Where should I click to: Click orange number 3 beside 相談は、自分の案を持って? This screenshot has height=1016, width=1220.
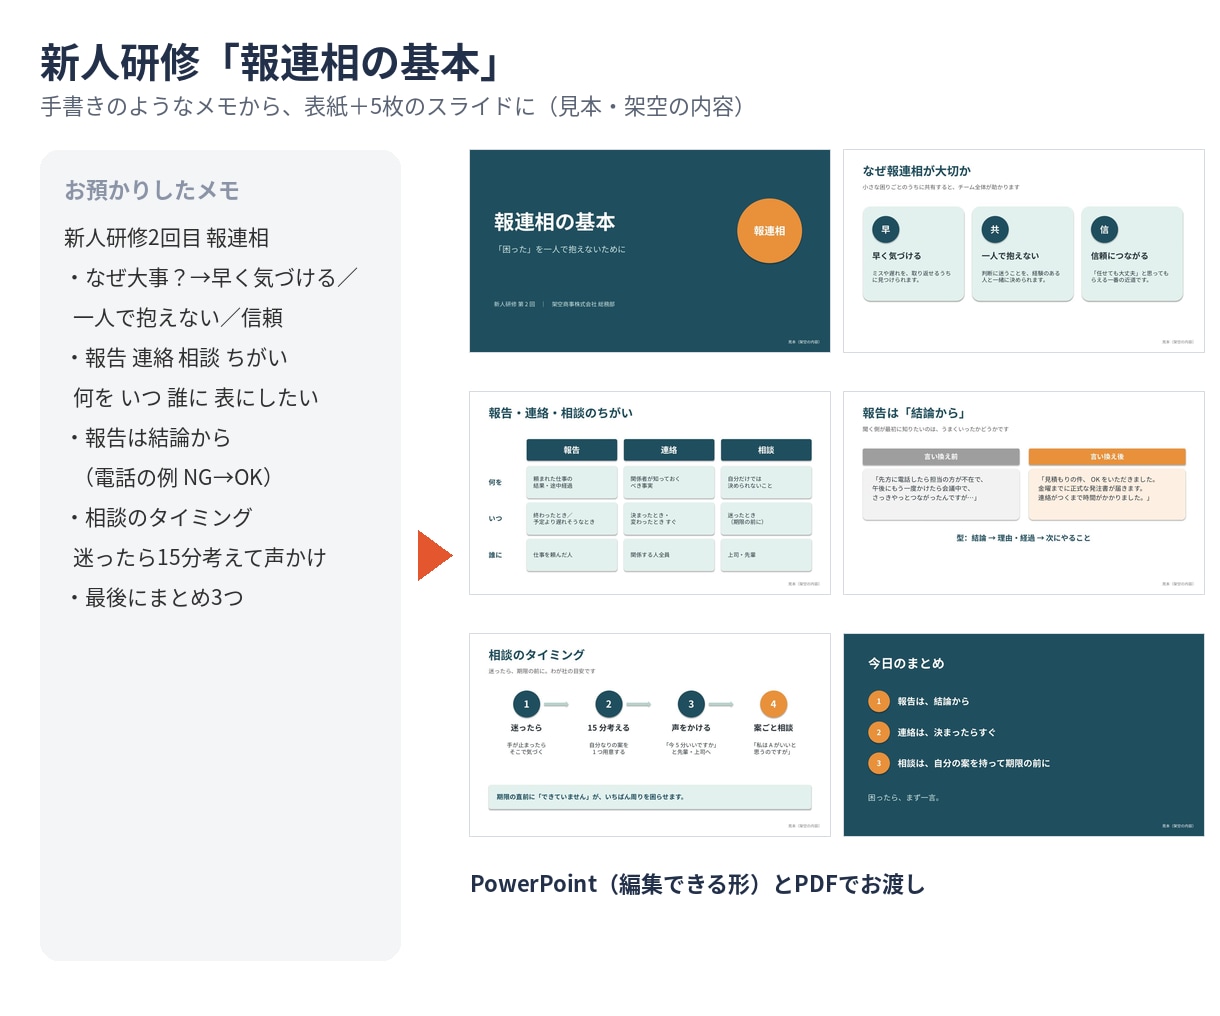coord(879,763)
